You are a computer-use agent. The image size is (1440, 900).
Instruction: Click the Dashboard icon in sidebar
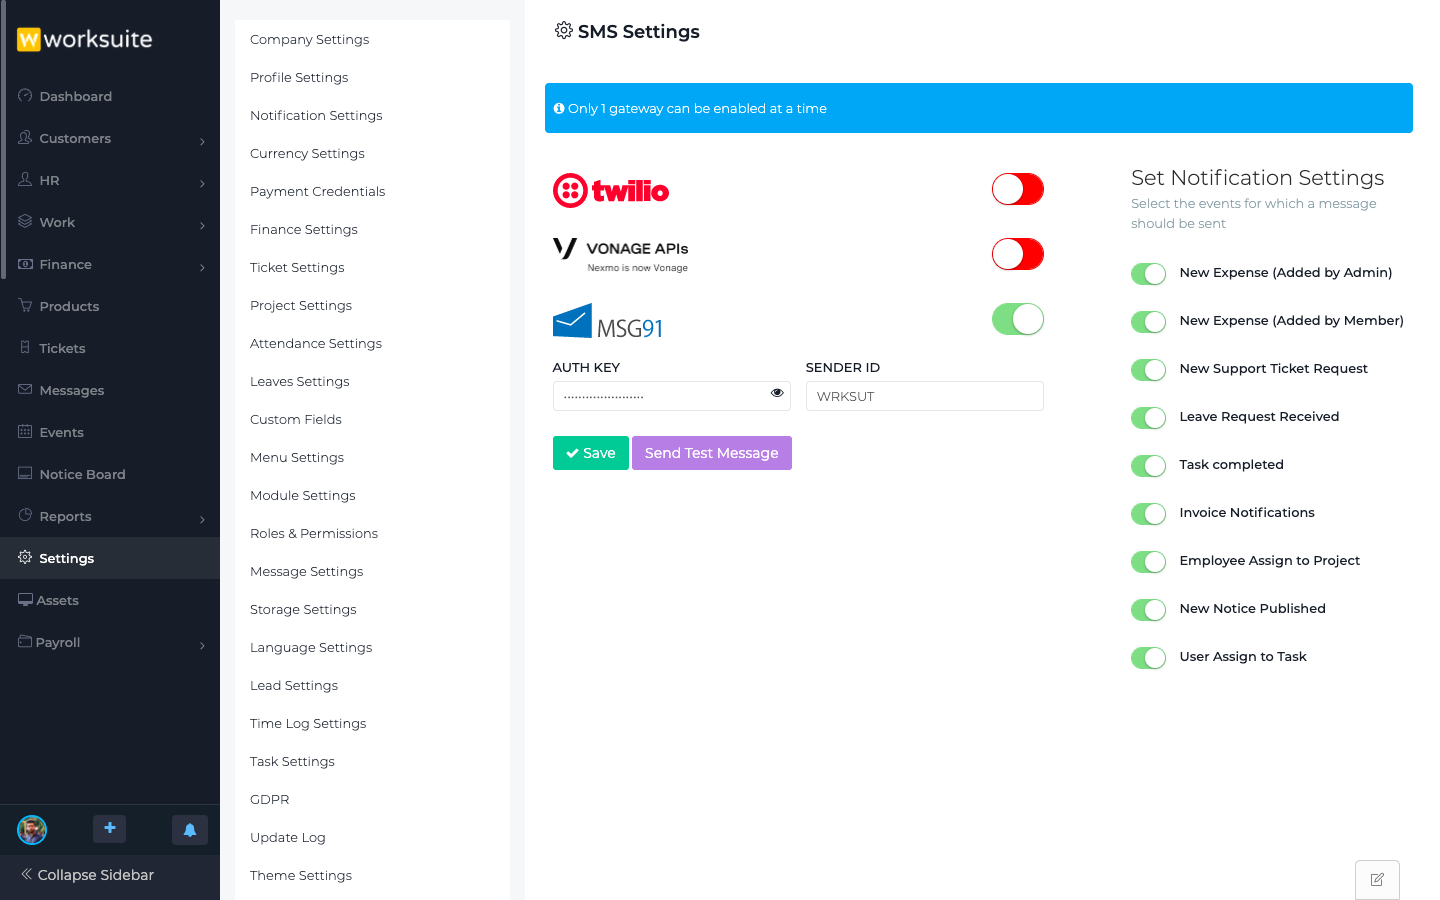(x=25, y=96)
